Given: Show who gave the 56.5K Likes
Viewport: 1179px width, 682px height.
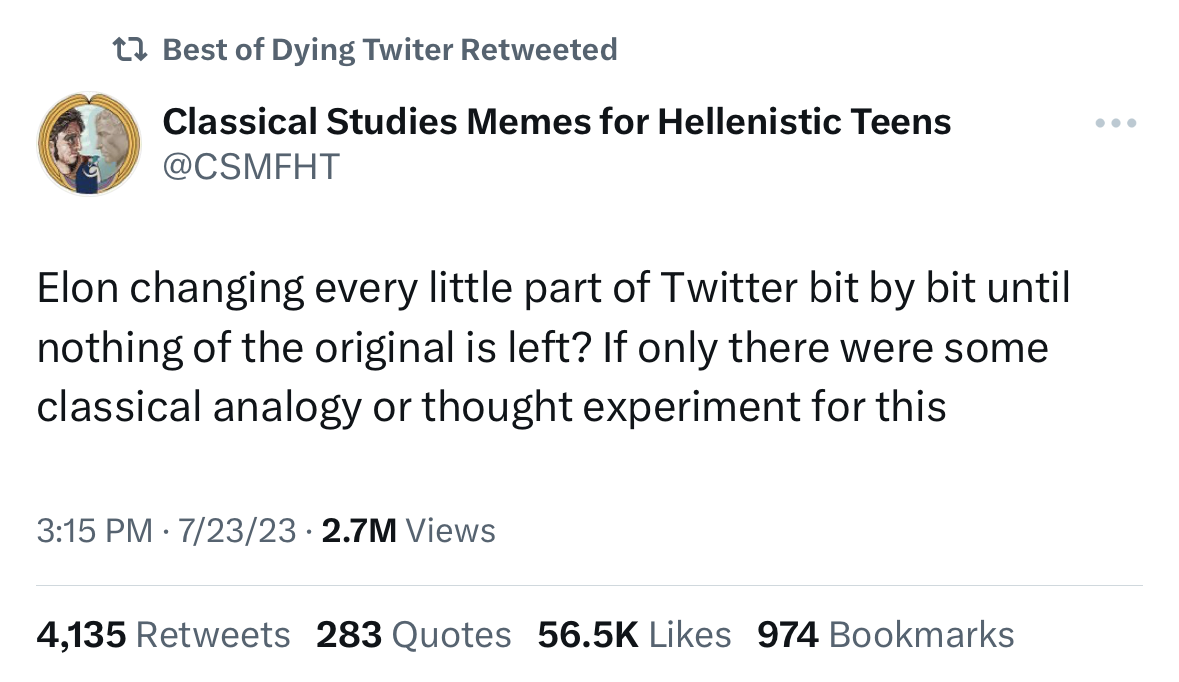Looking at the screenshot, I should 634,634.
